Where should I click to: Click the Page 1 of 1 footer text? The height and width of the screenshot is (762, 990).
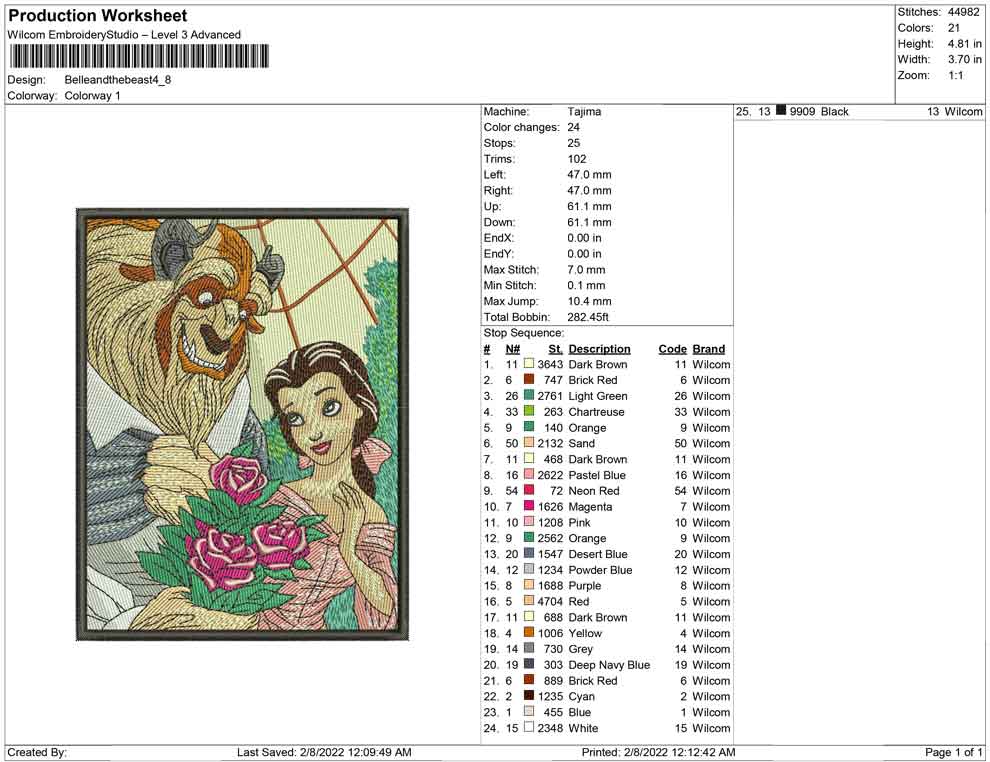point(953,752)
